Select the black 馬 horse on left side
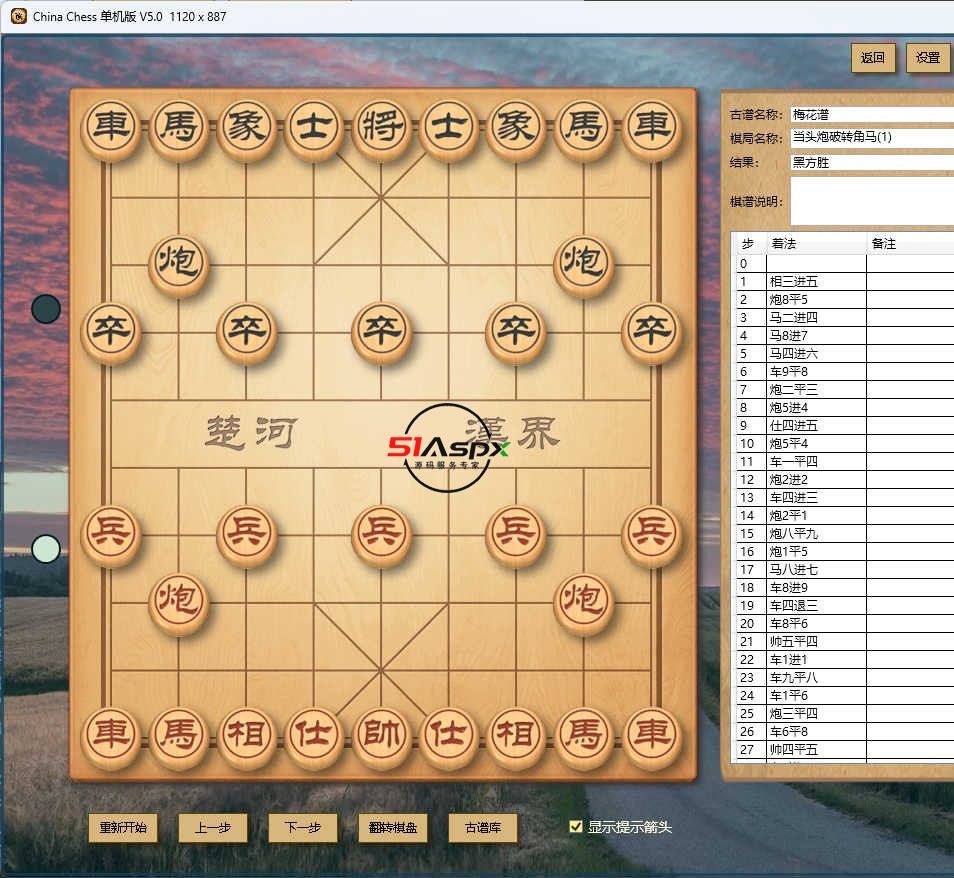Image resolution: width=954 pixels, height=878 pixels. 178,127
